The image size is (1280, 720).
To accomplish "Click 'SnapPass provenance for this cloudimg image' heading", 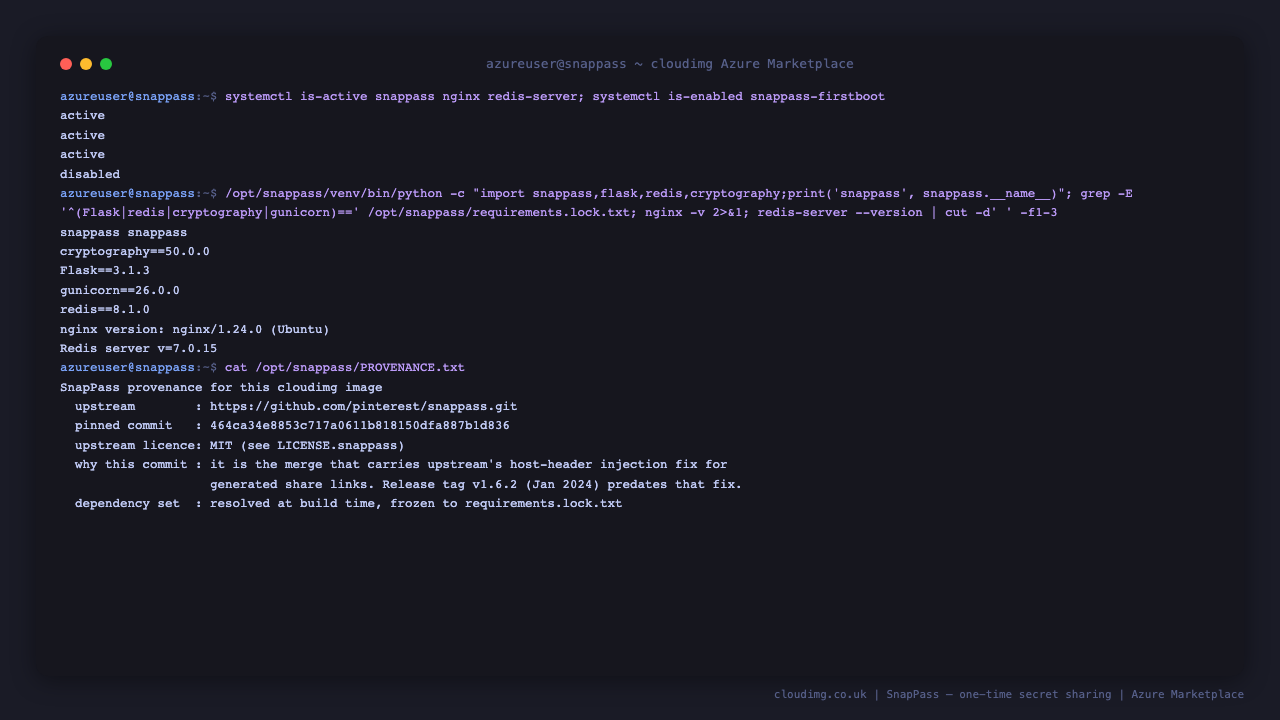I will 221,387.
